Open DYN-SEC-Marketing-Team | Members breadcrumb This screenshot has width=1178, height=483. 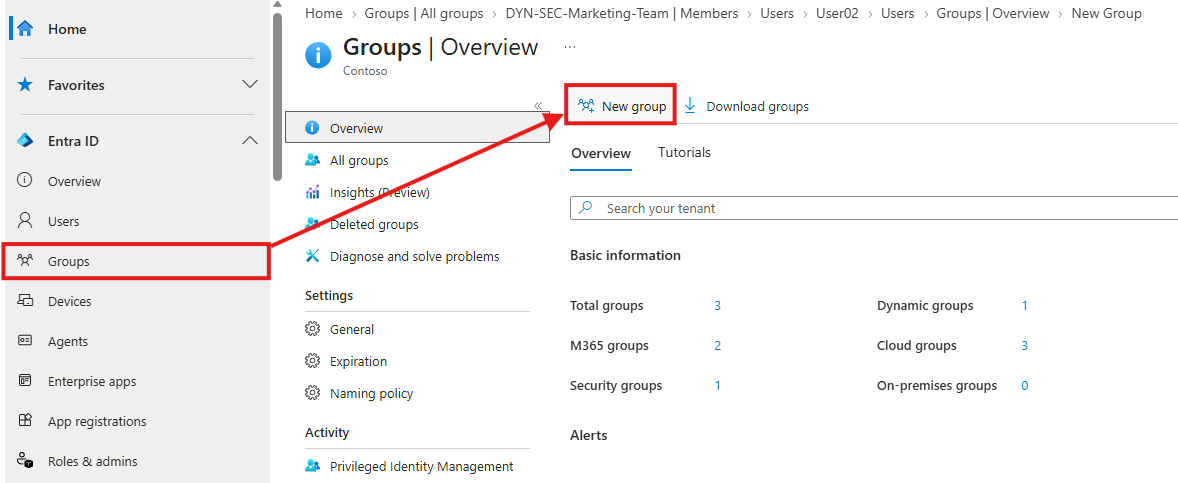622,14
